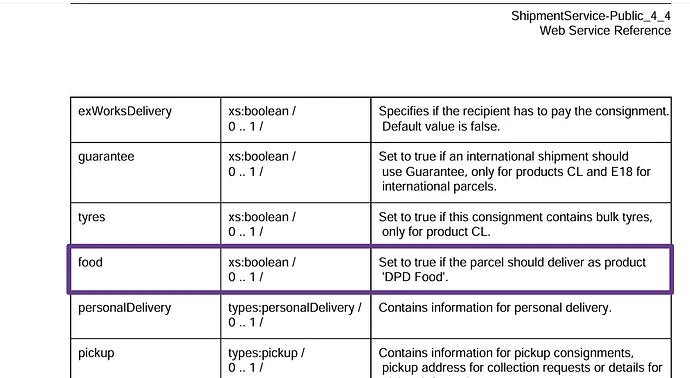Click the personal delivery description text
Screen dimensions: 690x378
[x=495, y=308]
